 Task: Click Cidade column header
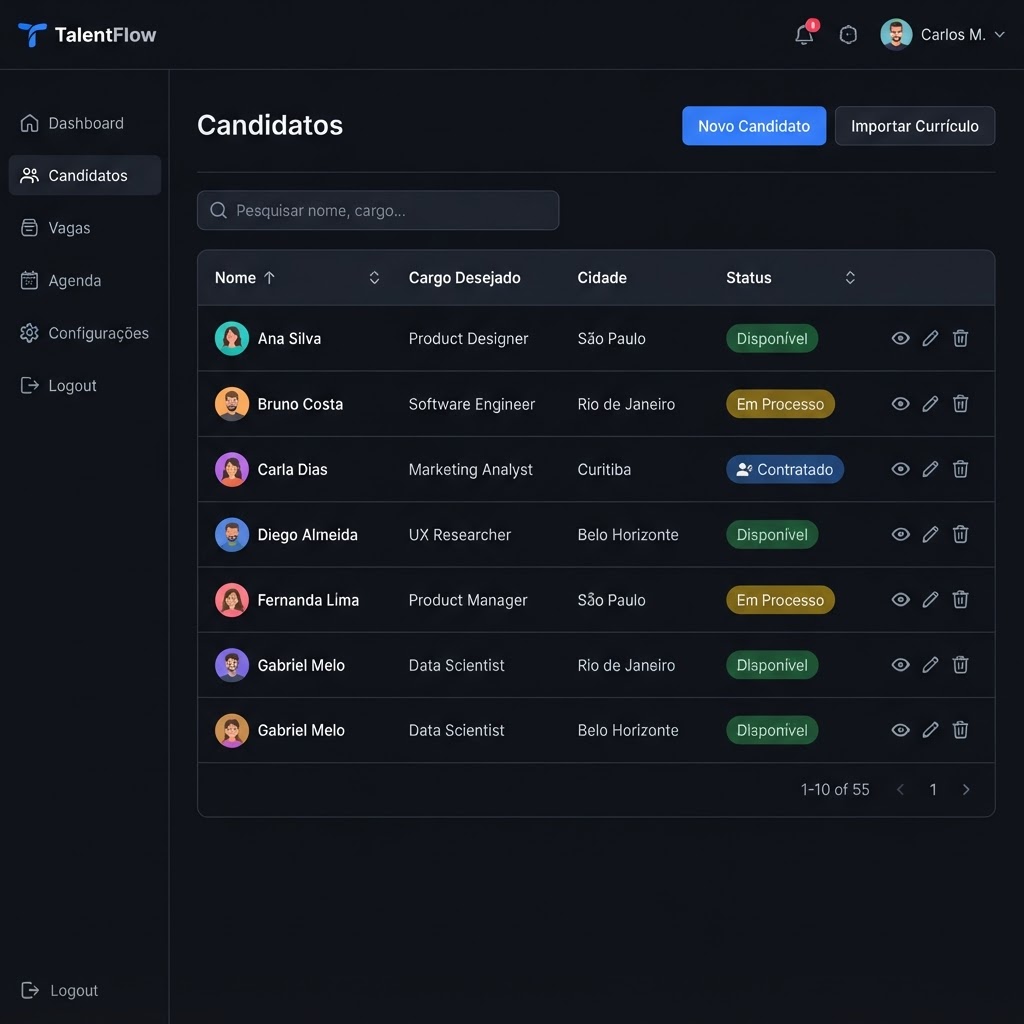click(601, 278)
